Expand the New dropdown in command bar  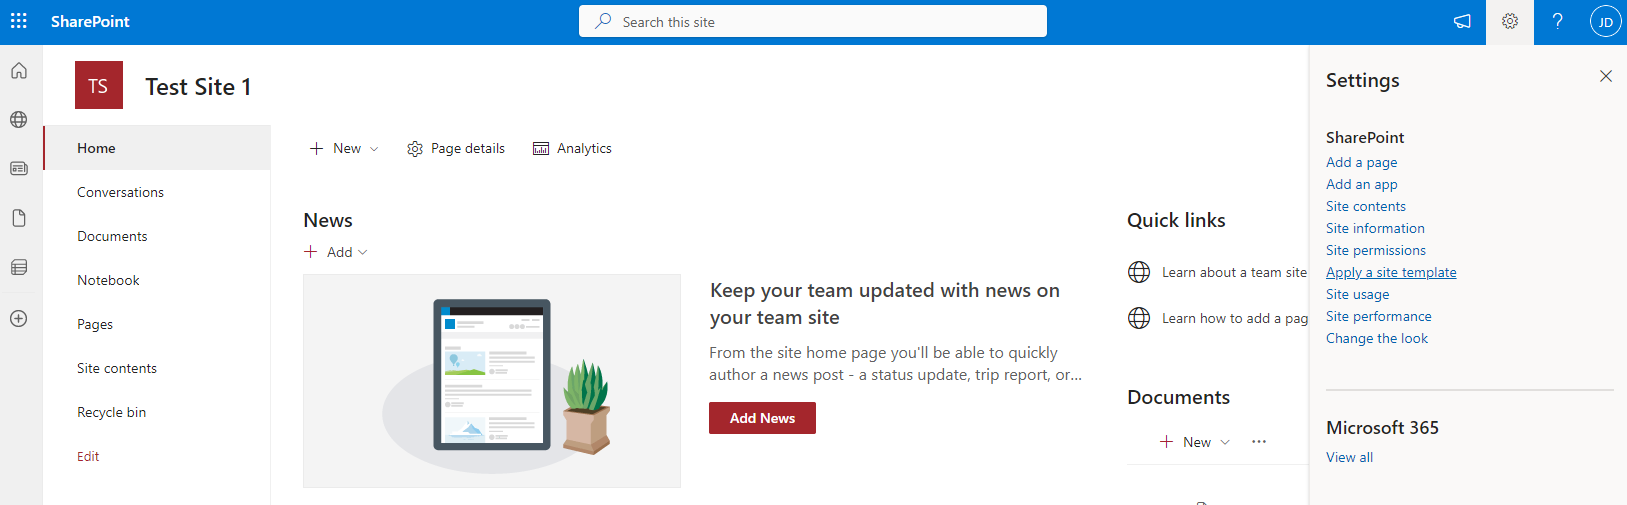click(x=344, y=148)
